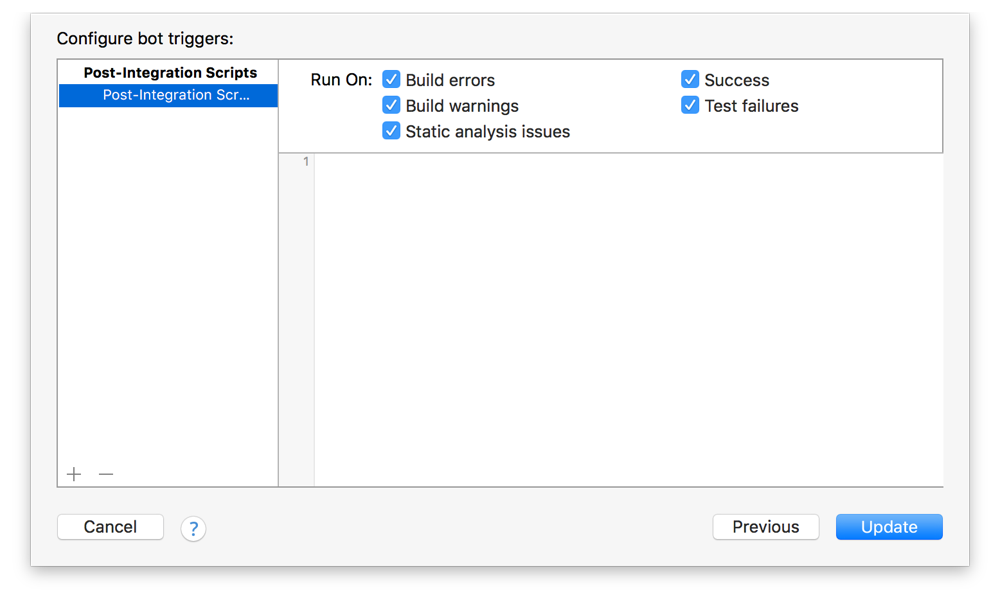
Task: Click the line number gutter showing 1
Action: pyautogui.click(x=304, y=161)
